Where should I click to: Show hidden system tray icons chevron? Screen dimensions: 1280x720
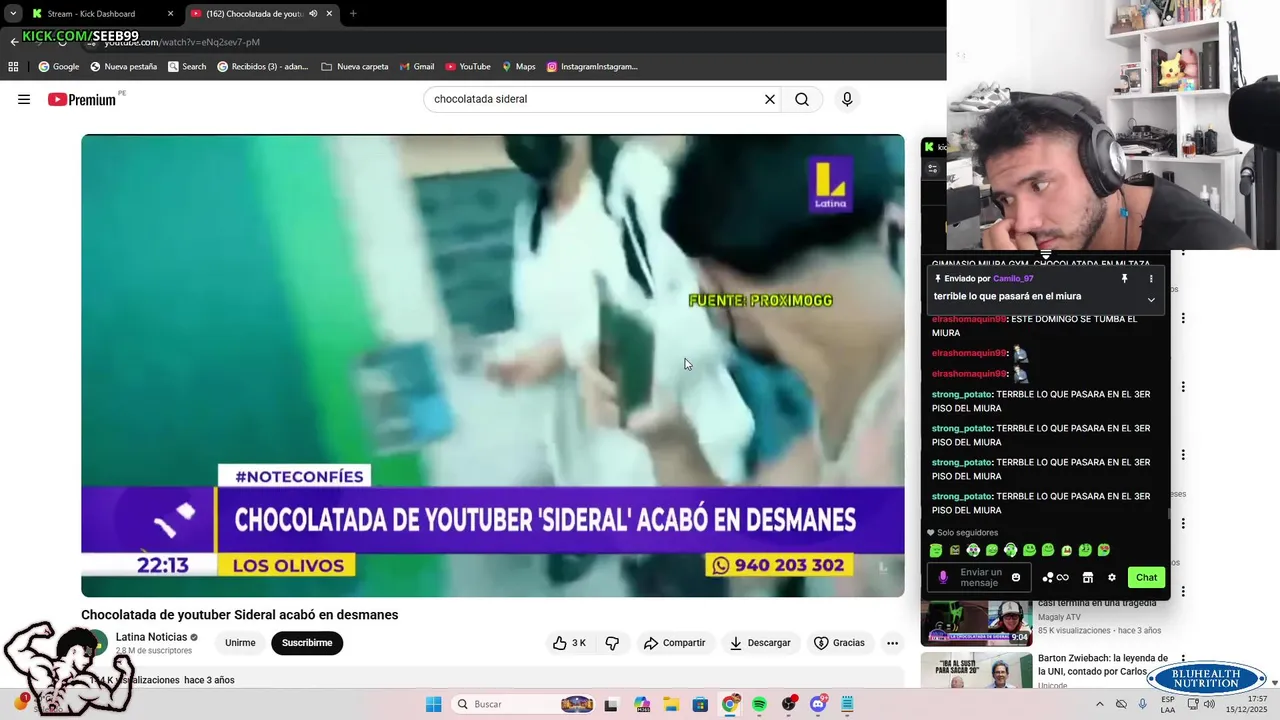(x=1100, y=704)
